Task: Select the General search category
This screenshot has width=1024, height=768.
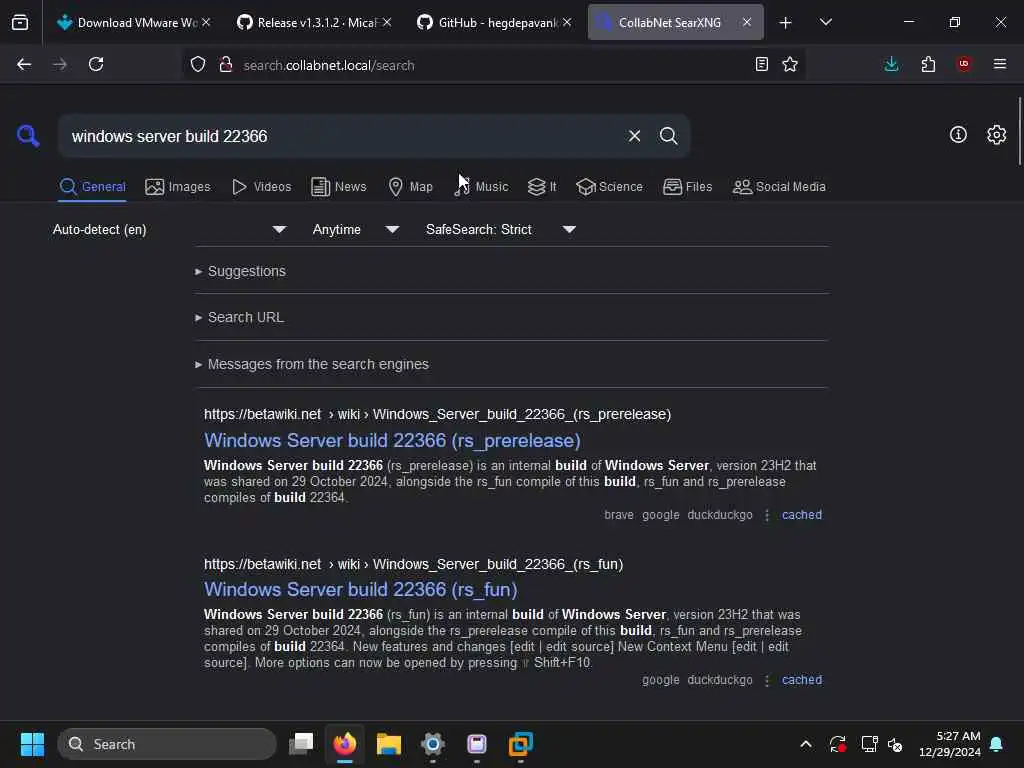Action: (x=92, y=187)
